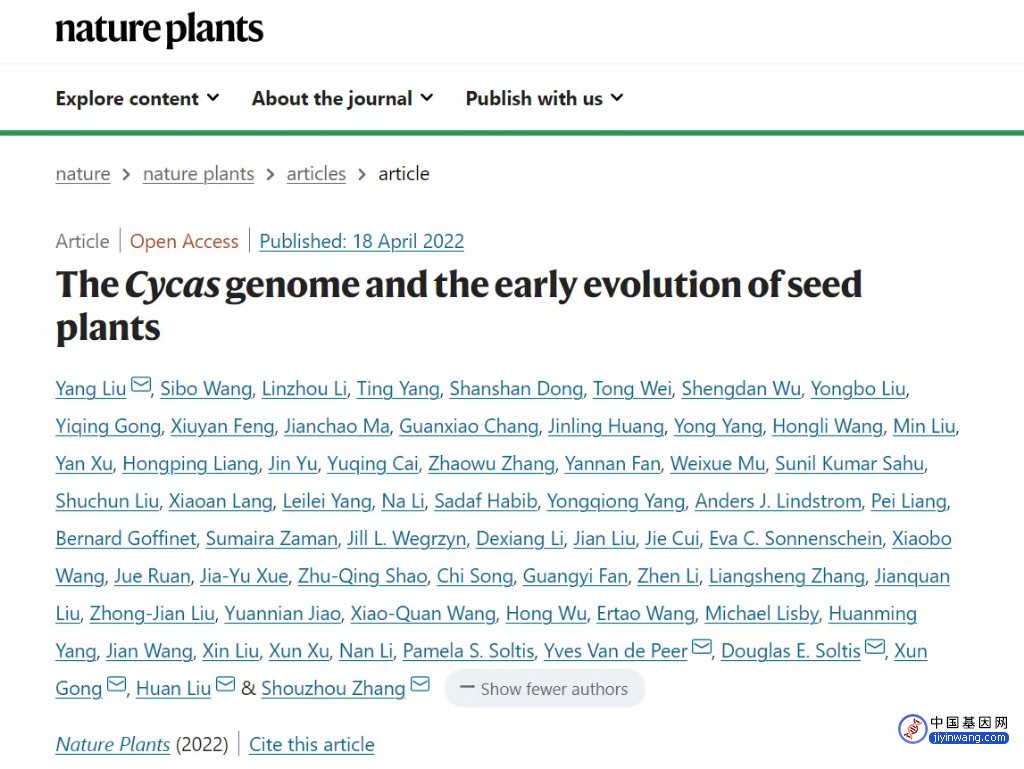Expand the Explore content menu
Screen dimensions: 1024x769
138,99
